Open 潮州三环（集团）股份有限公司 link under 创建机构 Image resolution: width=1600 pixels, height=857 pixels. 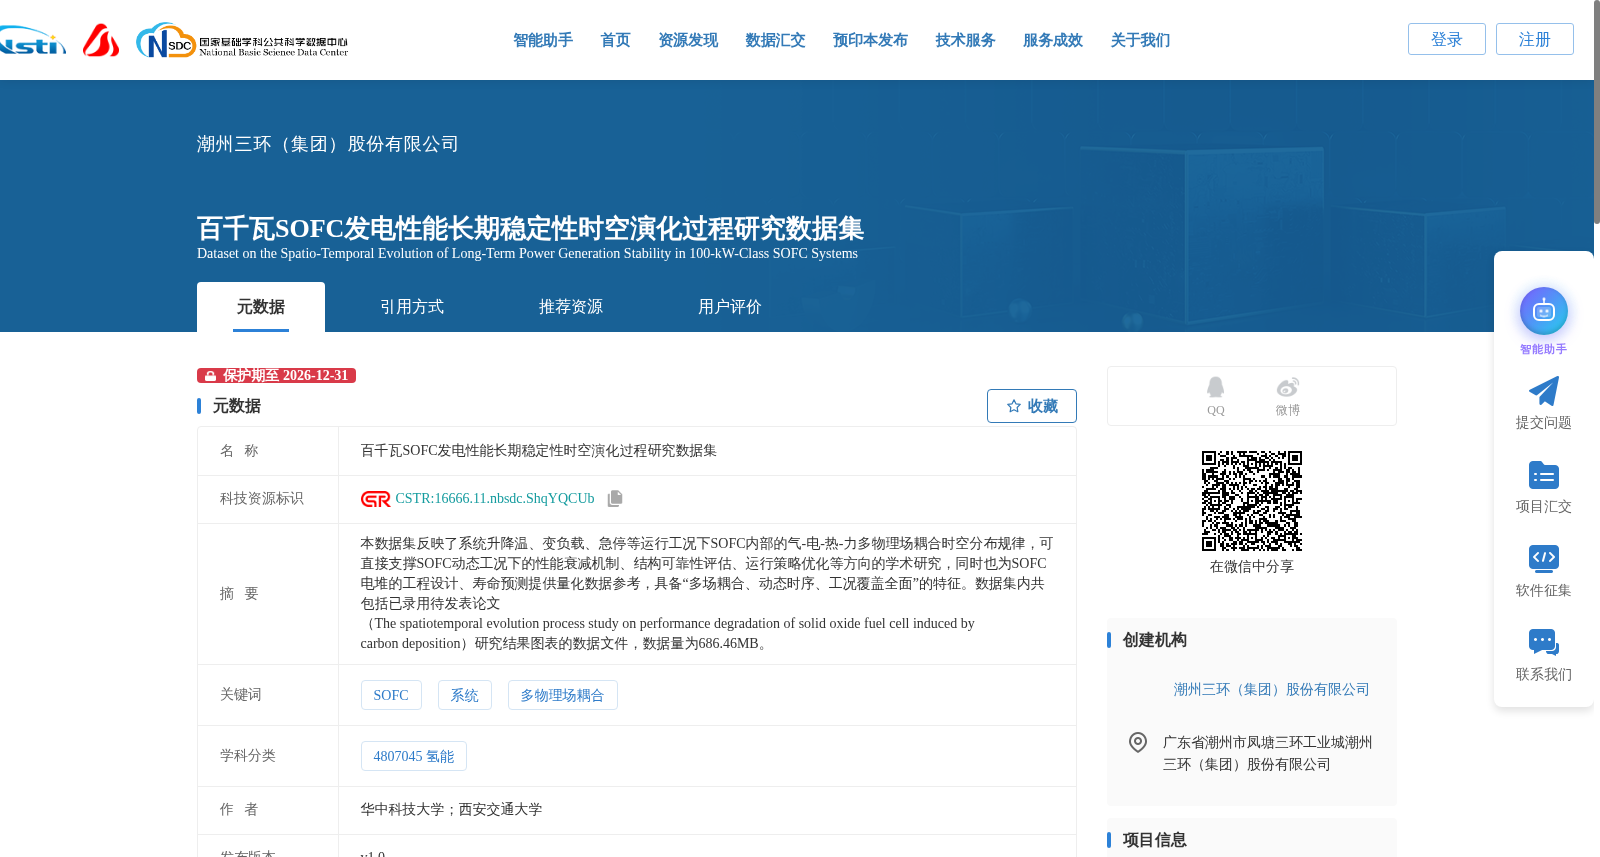(1271, 689)
